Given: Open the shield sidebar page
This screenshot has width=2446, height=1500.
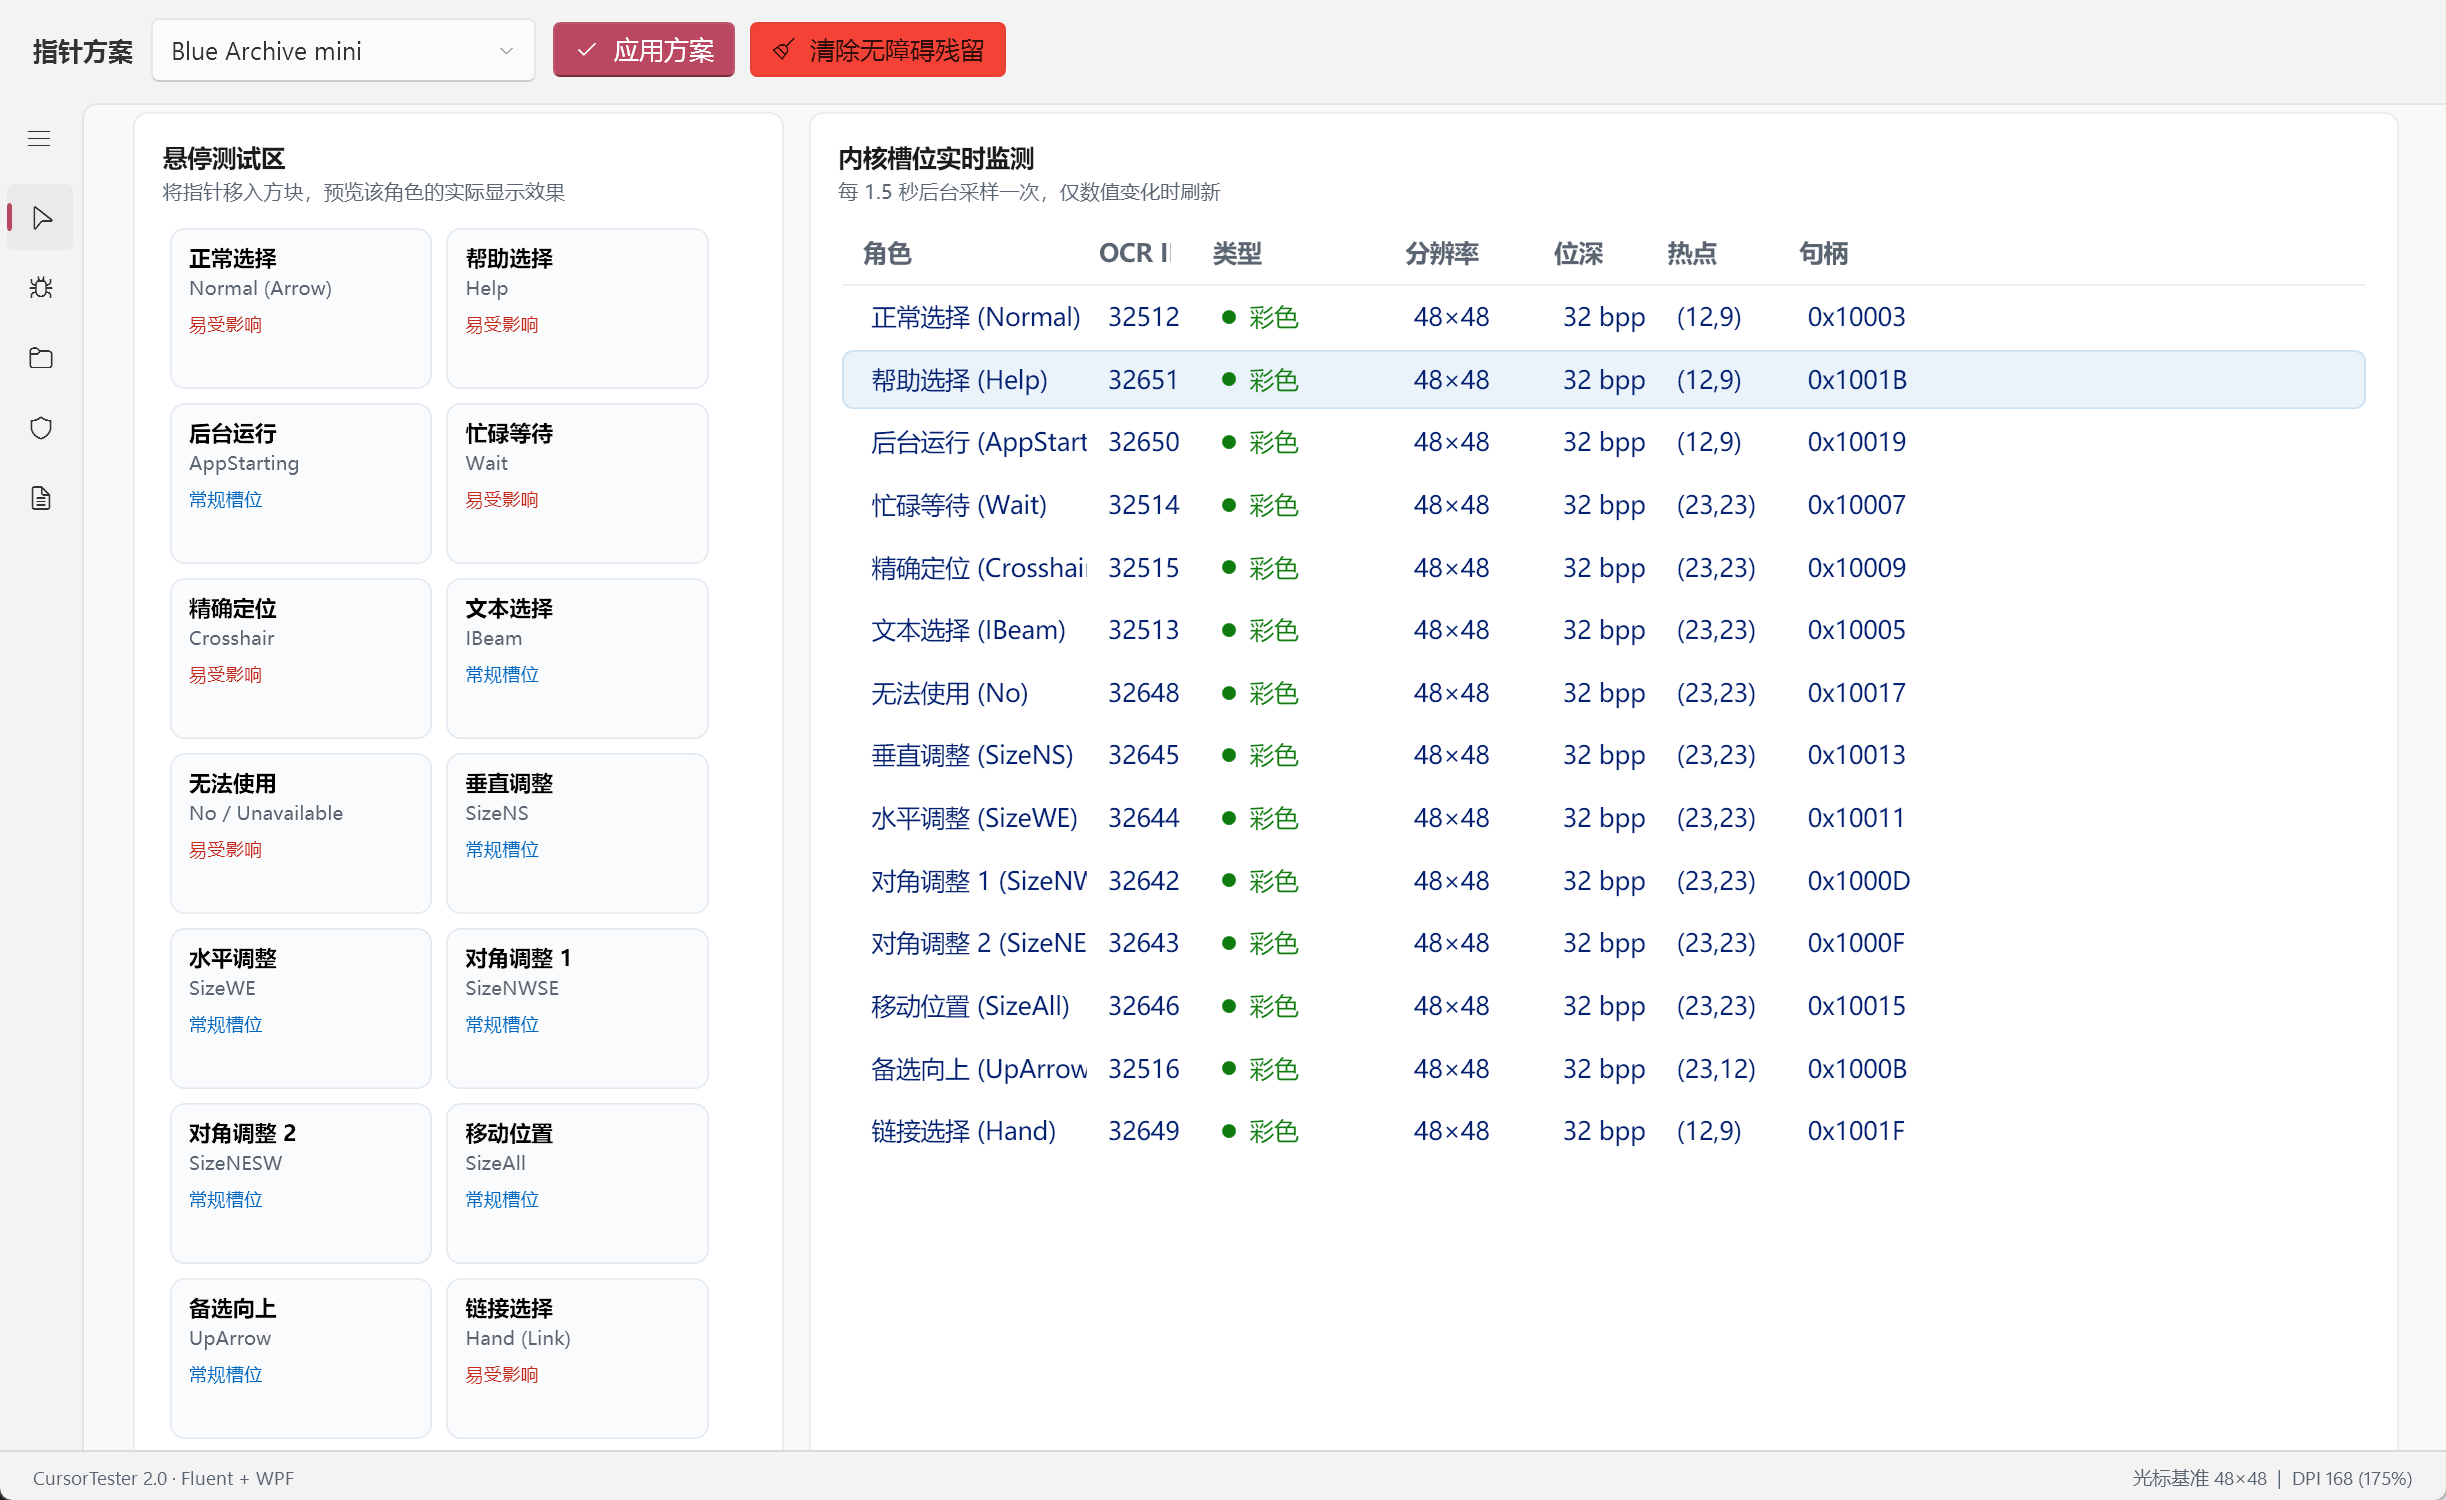Looking at the screenshot, I should point(41,428).
